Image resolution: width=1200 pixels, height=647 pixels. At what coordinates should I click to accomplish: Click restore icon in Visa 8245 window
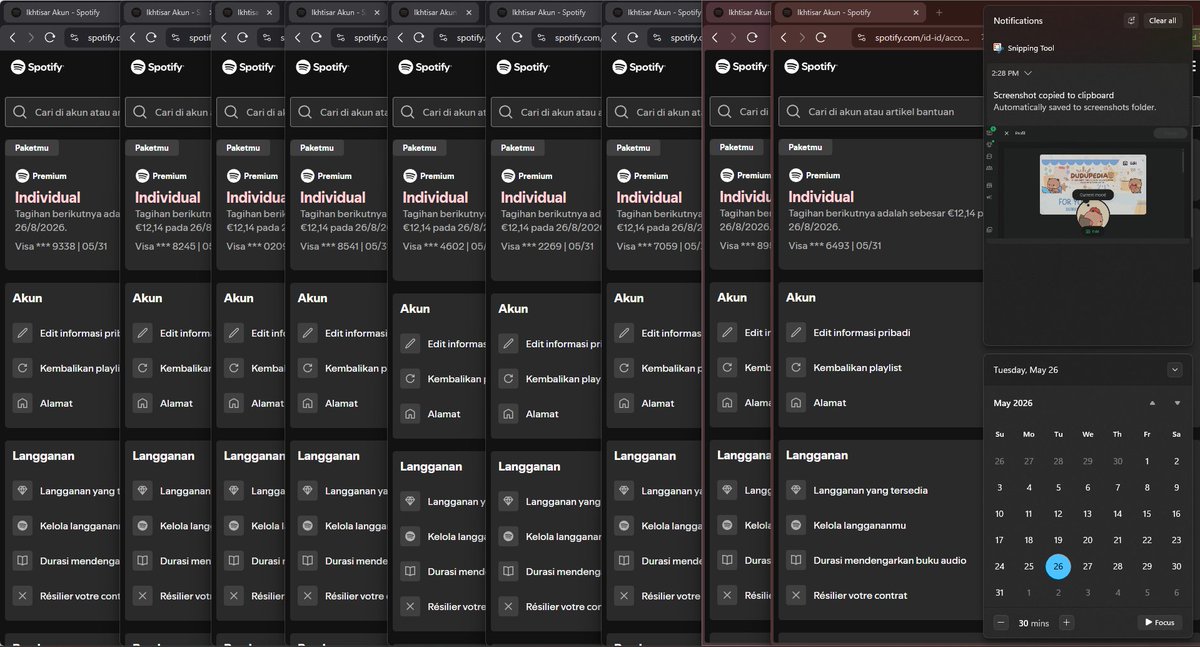pos(143,368)
